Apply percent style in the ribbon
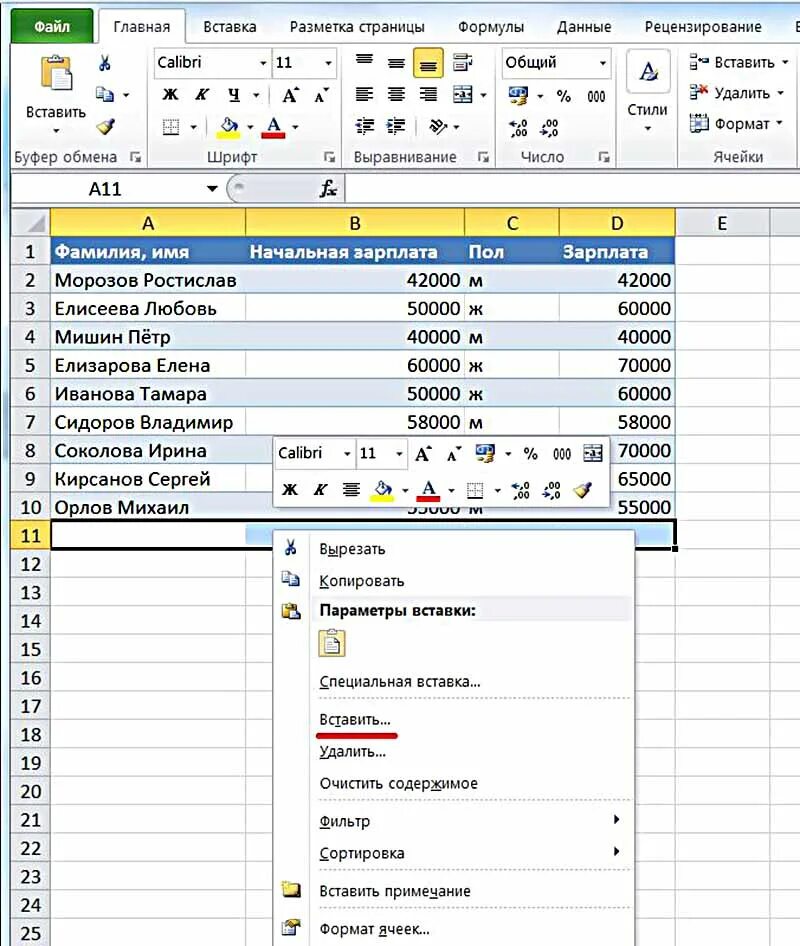Screen dimensions: 800x946 pos(563,96)
